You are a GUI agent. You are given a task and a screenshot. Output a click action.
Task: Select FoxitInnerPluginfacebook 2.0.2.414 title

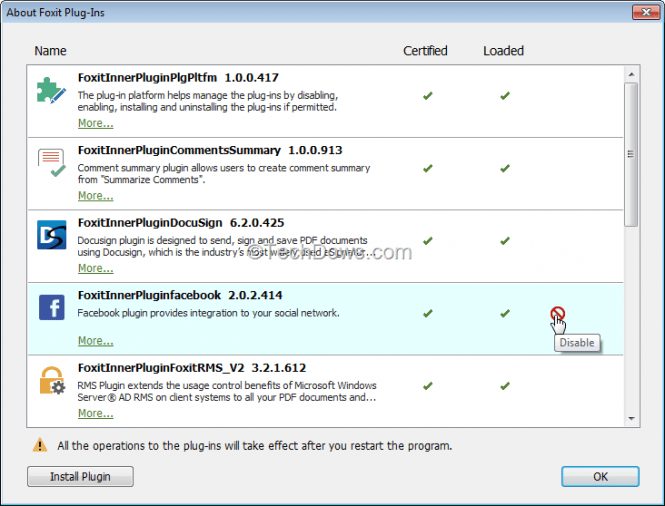point(180,296)
